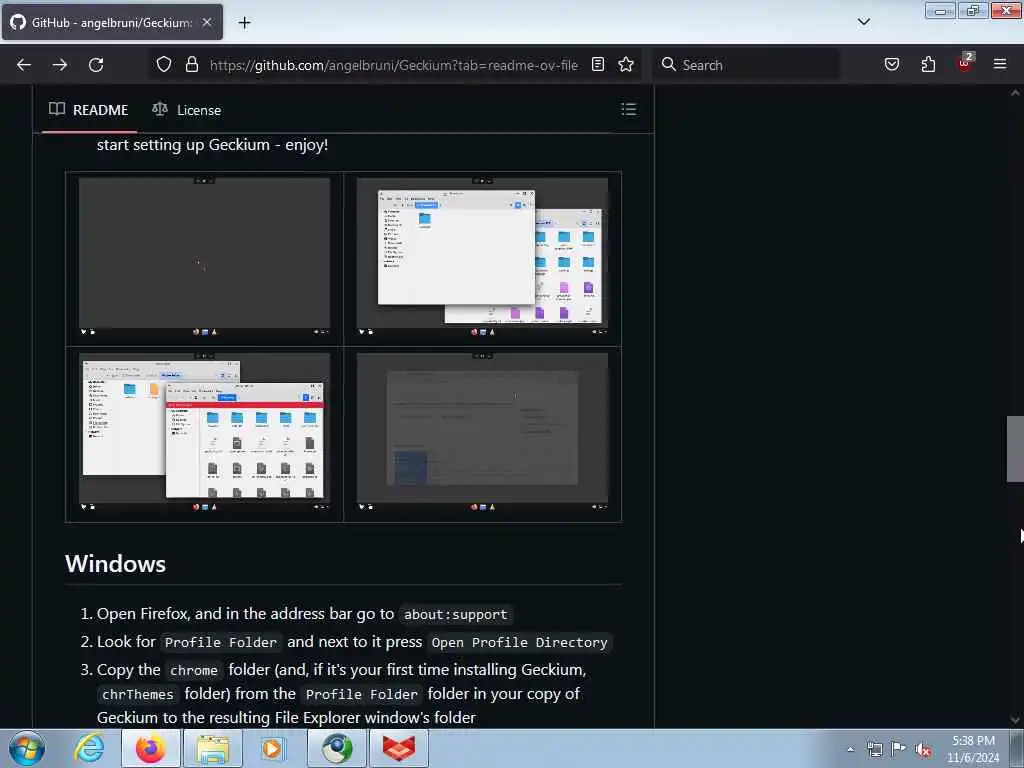This screenshot has width=1024, height=768.
Task: Open the blue globe browser taskbar icon
Action: coord(337,748)
